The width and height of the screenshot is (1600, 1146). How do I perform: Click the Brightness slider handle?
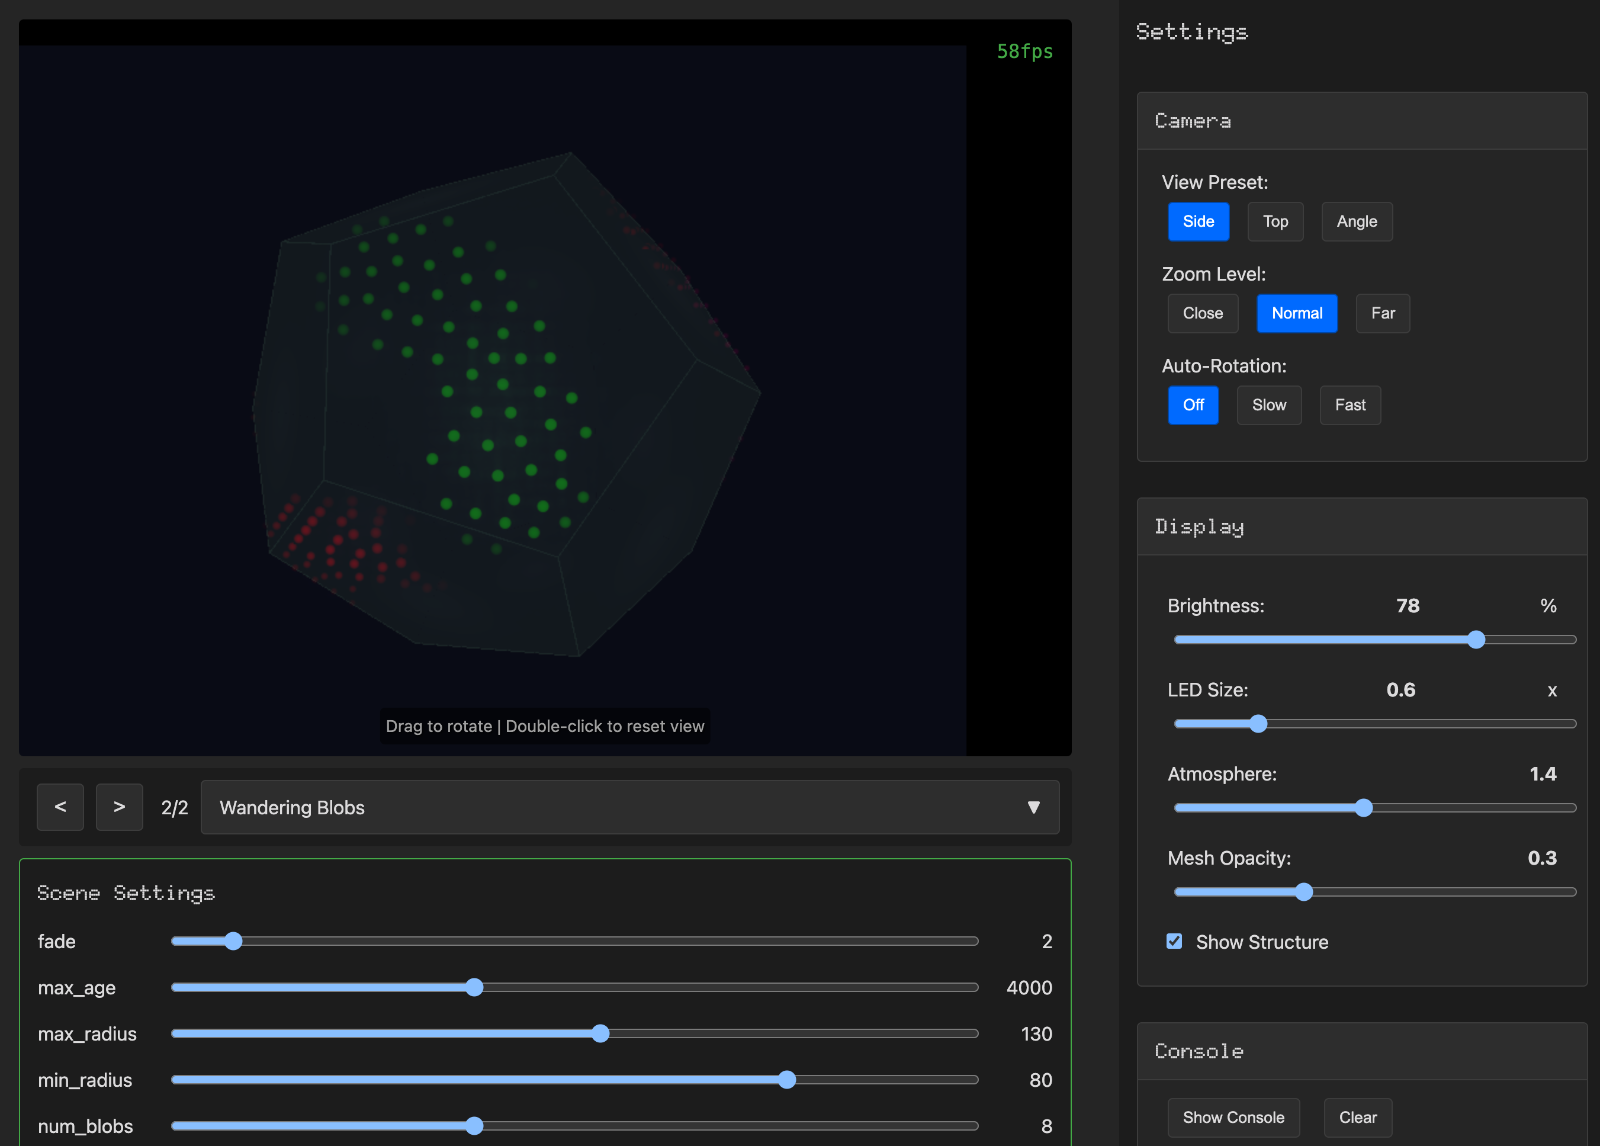pyautogui.click(x=1476, y=640)
